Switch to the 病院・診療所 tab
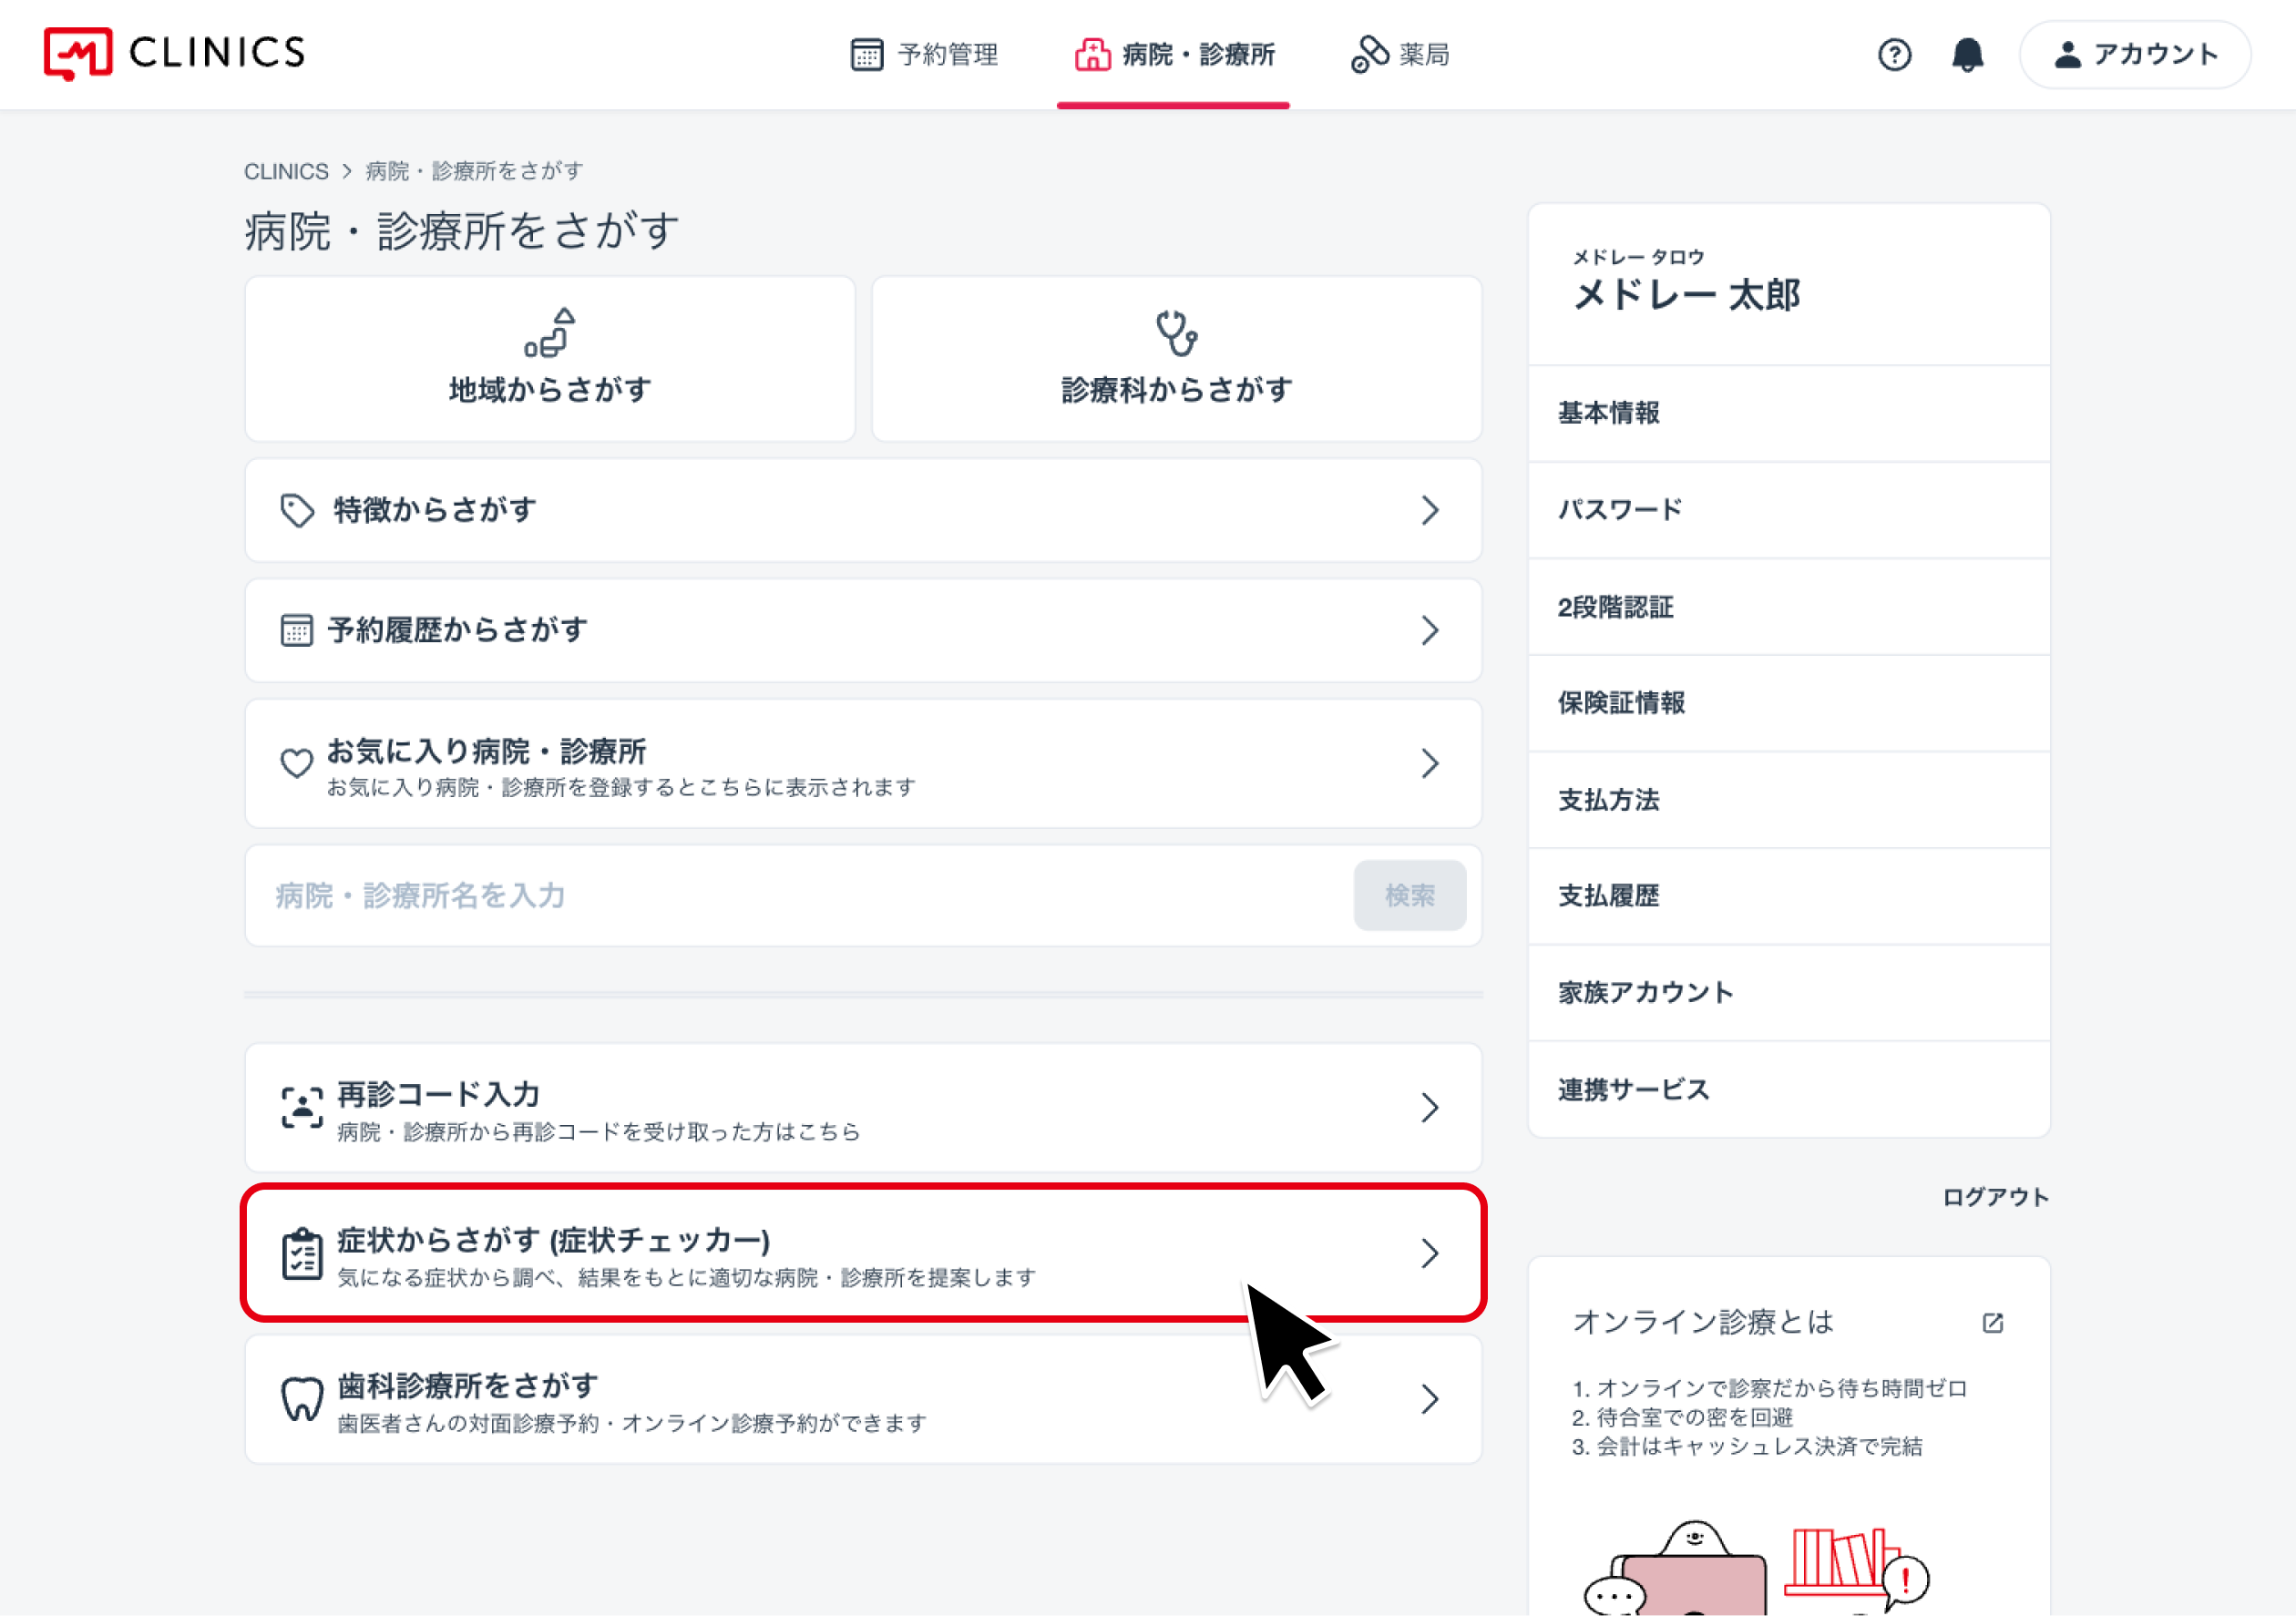 (x=1174, y=55)
